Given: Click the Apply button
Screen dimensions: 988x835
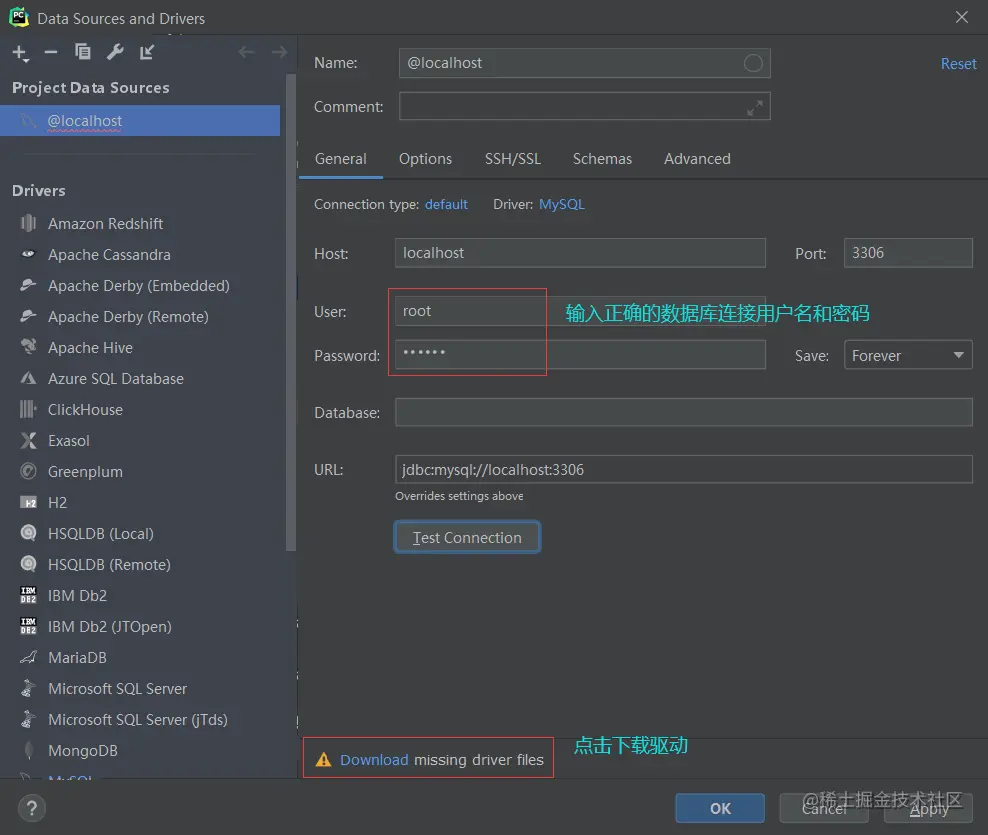Looking at the screenshot, I should 928,809.
